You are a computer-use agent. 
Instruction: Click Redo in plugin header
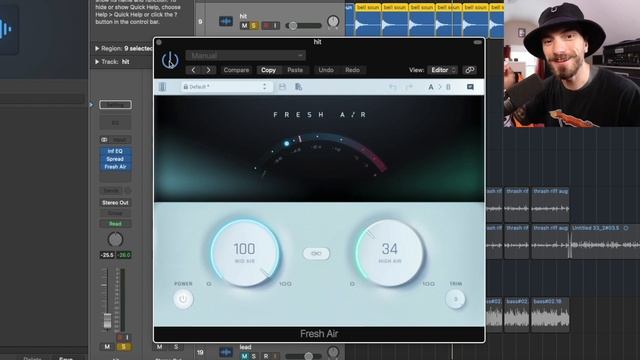pos(352,70)
